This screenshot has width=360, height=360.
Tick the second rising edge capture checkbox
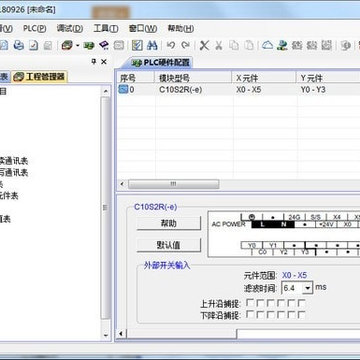(x=260, y=303)
